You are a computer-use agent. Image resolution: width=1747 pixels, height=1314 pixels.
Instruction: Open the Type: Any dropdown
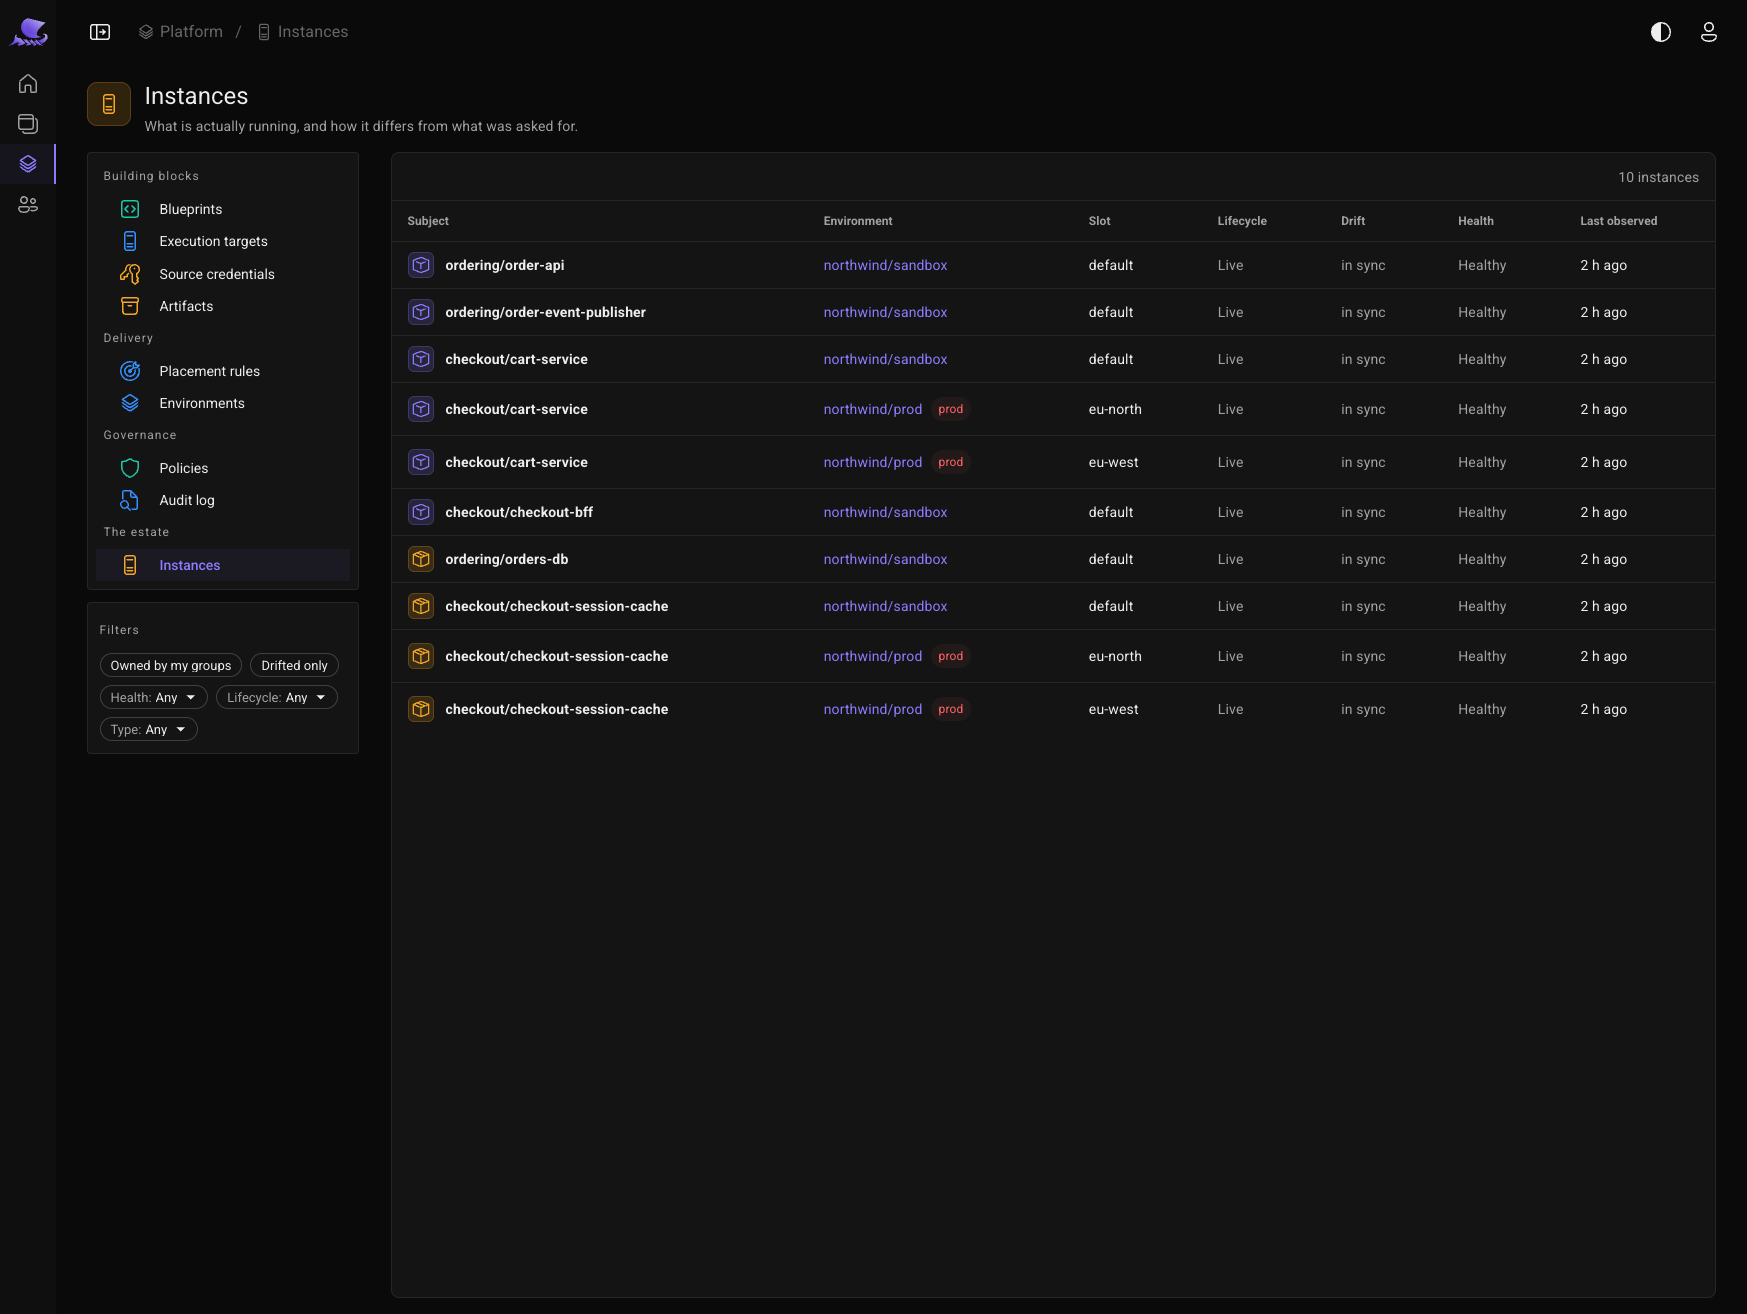(148, 729)
